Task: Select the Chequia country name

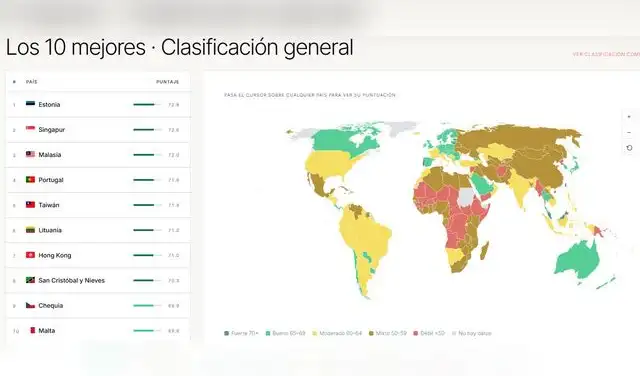Action: 51,305
